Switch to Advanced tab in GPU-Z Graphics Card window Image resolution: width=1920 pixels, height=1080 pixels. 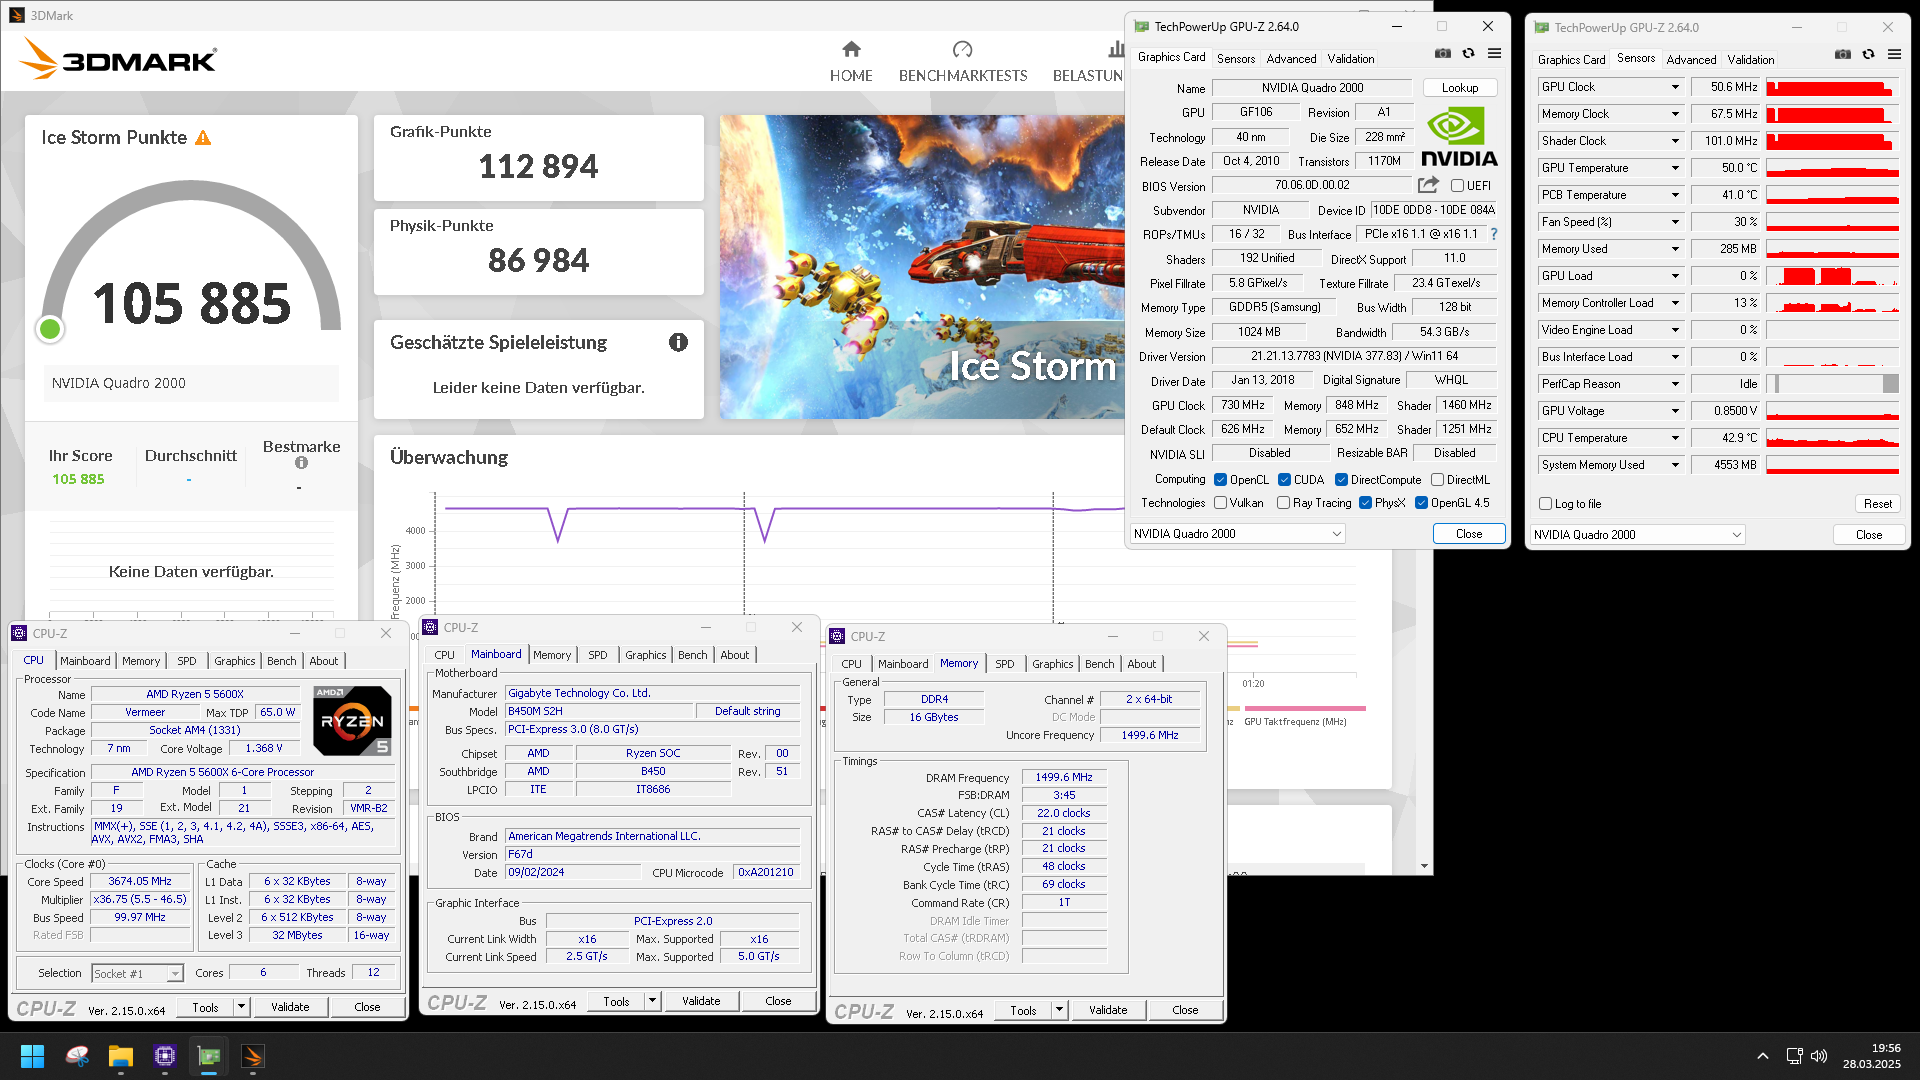click(1291, 59)
